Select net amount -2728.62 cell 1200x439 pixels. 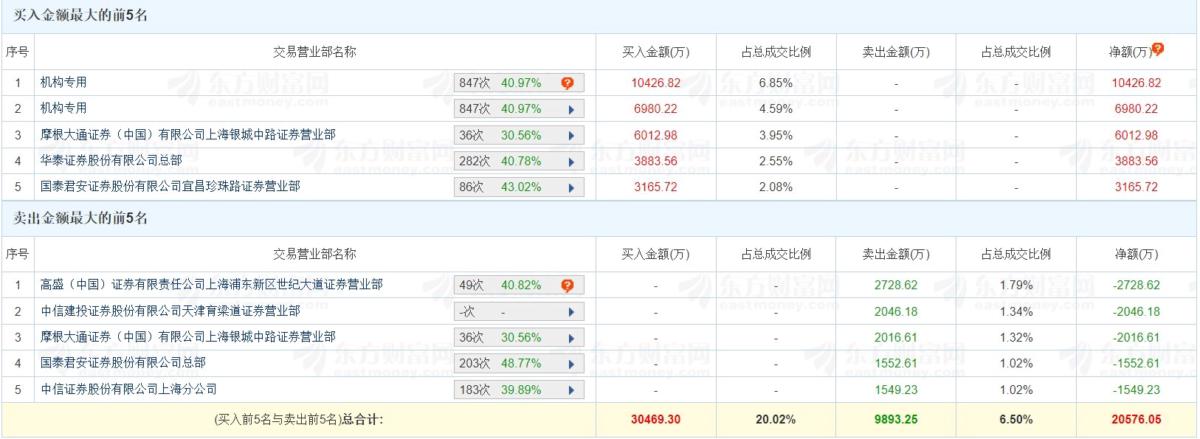1138,286
